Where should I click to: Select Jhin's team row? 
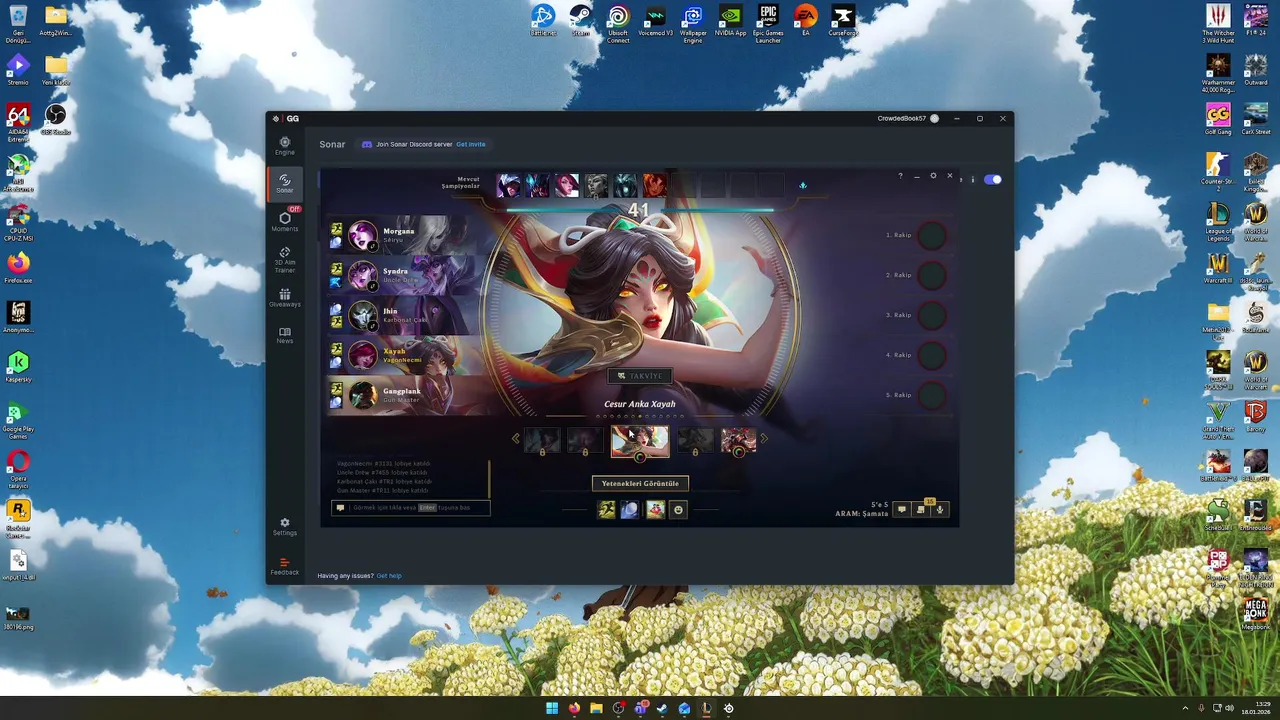click(x=407, y=315)
